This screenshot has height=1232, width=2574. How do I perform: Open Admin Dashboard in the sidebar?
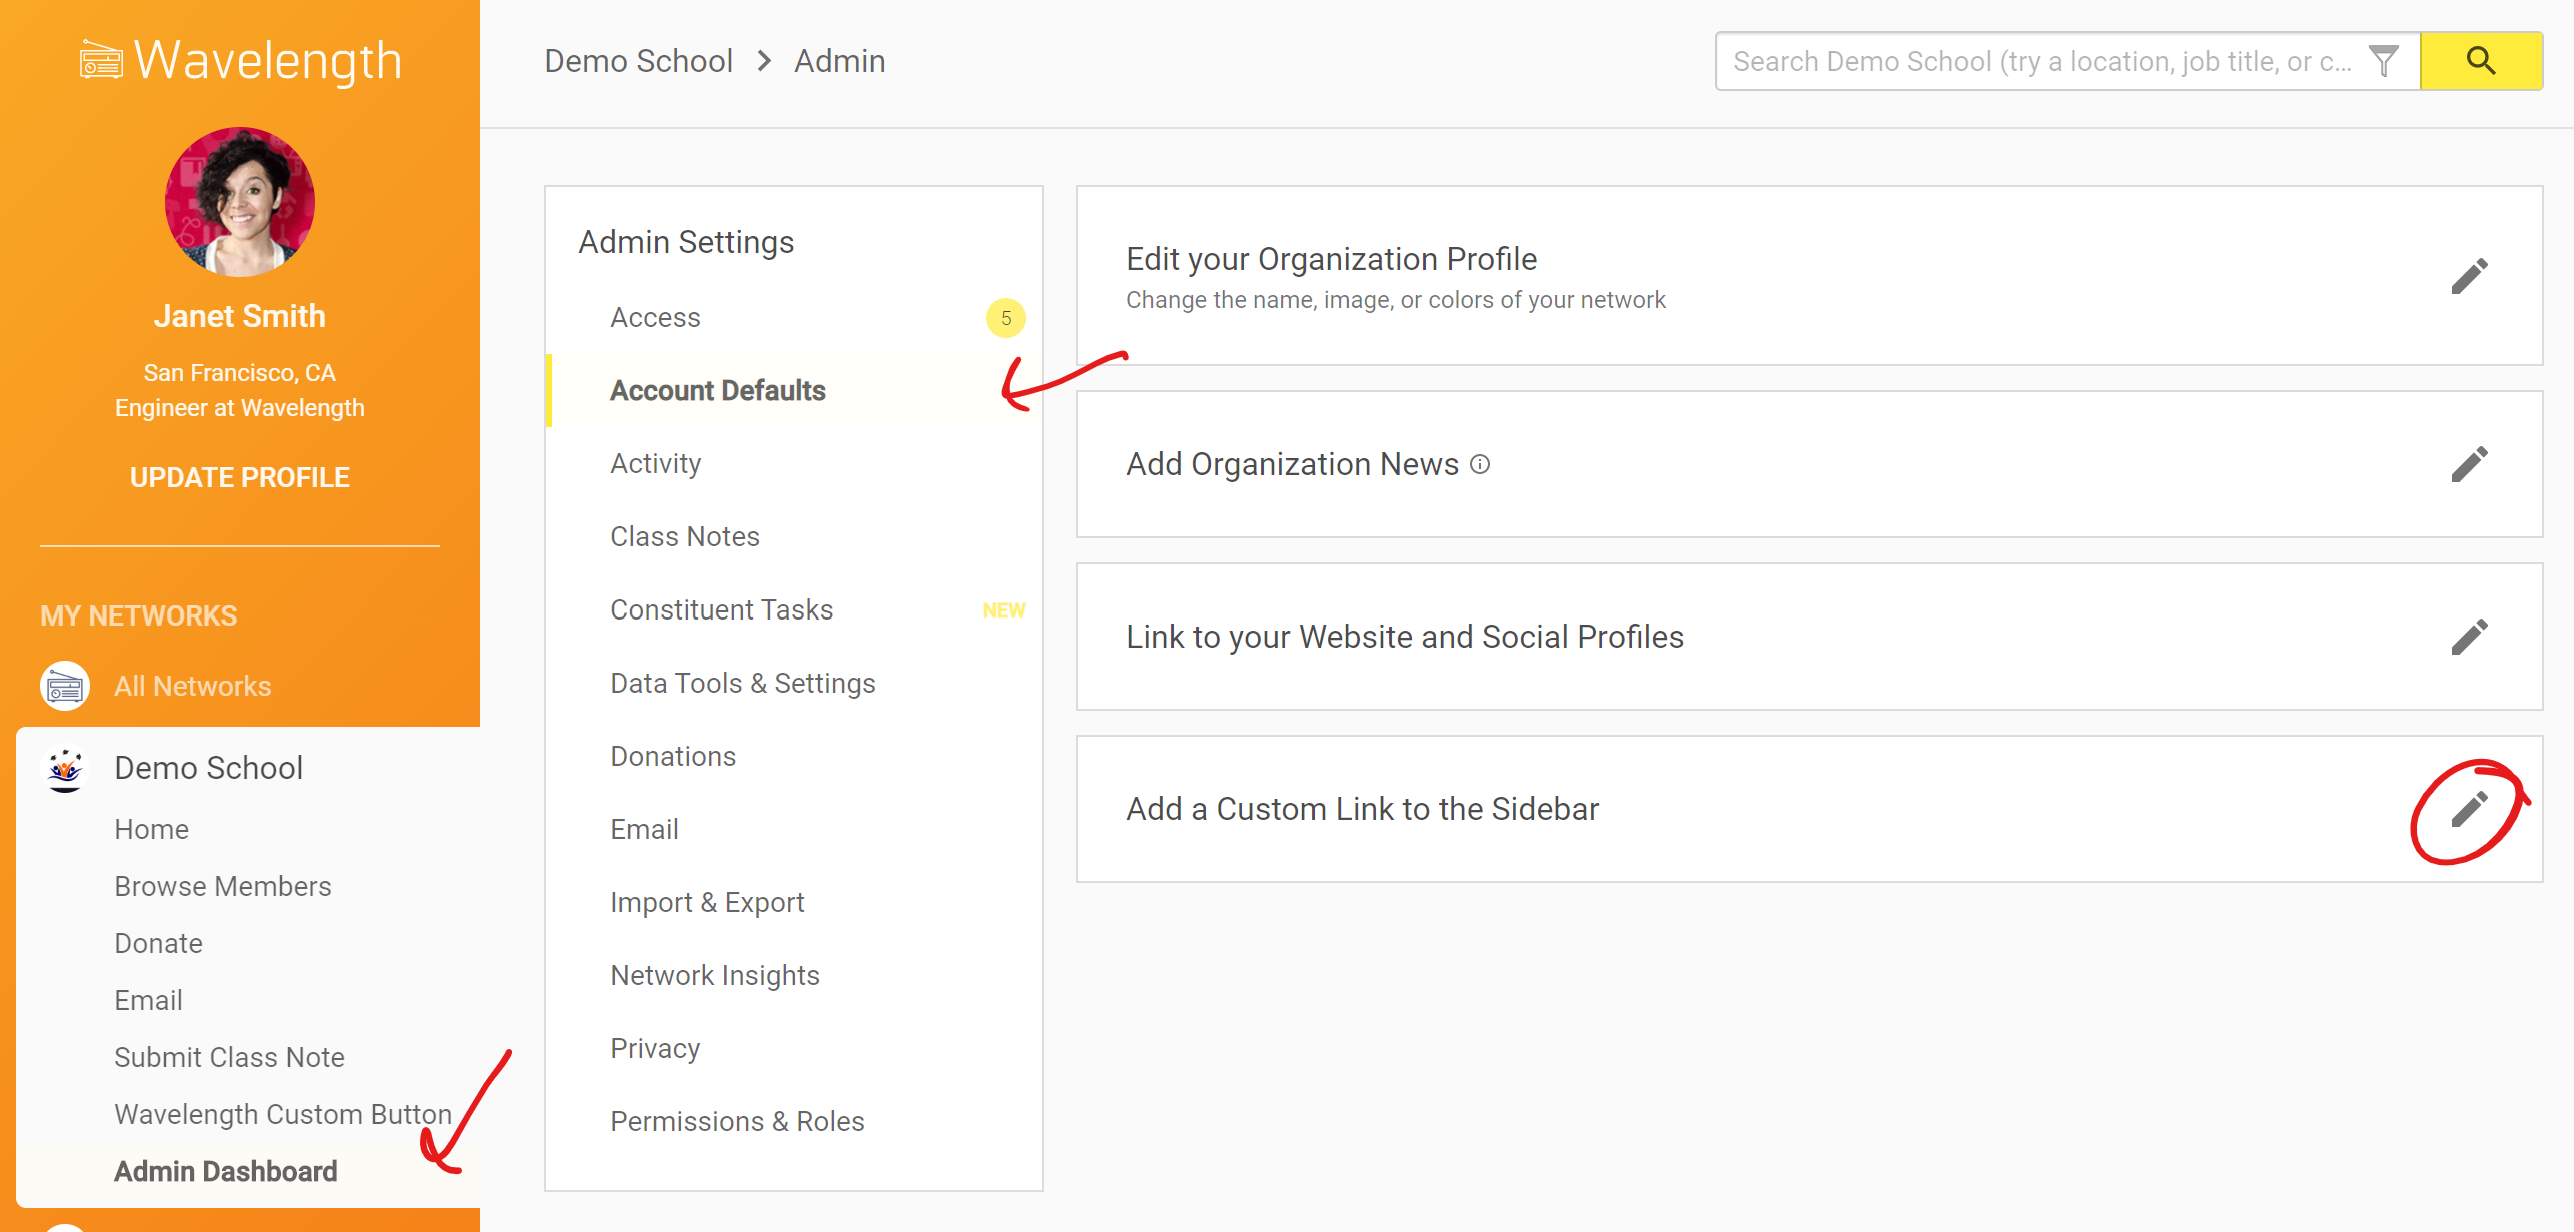point(225,1171)
